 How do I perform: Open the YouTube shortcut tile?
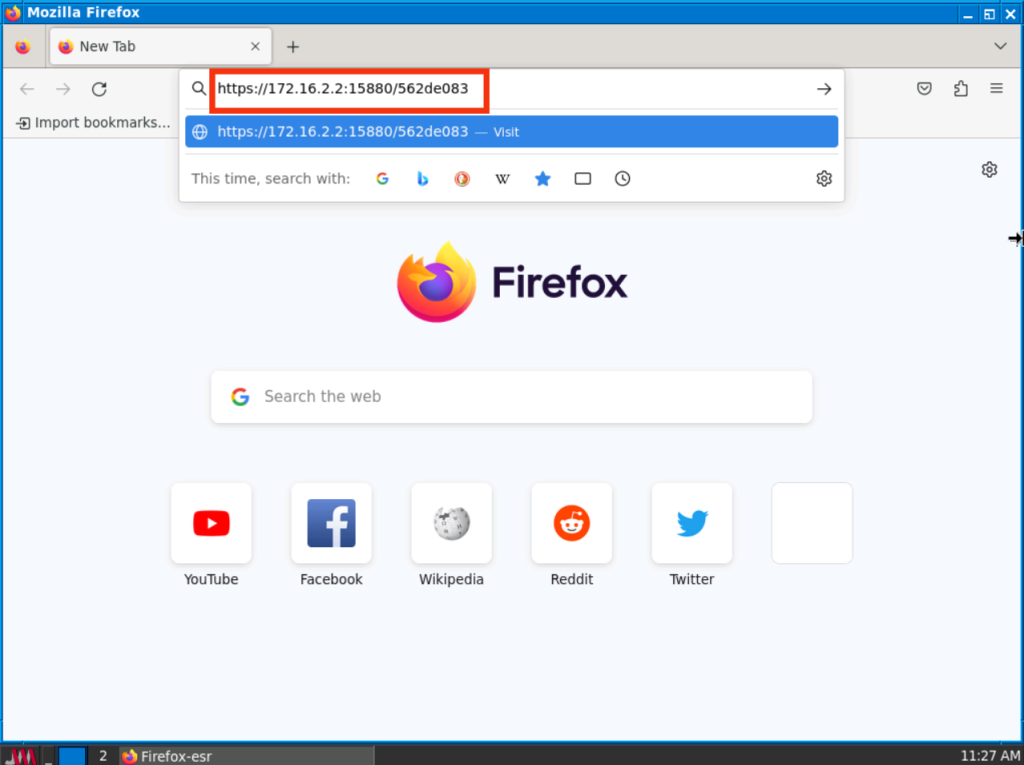211,534
